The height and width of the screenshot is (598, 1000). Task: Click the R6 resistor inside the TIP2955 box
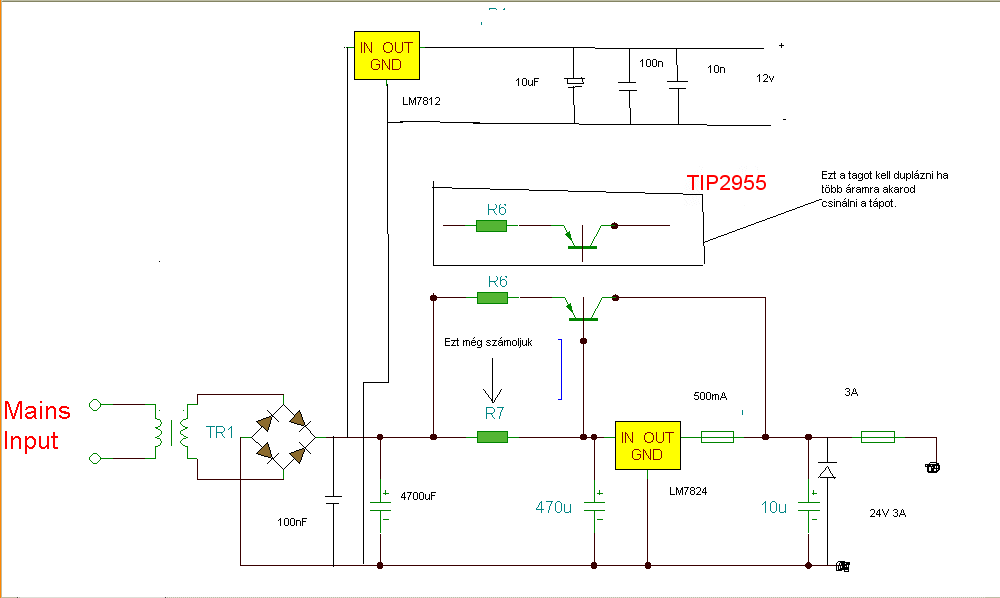point(491,226)
